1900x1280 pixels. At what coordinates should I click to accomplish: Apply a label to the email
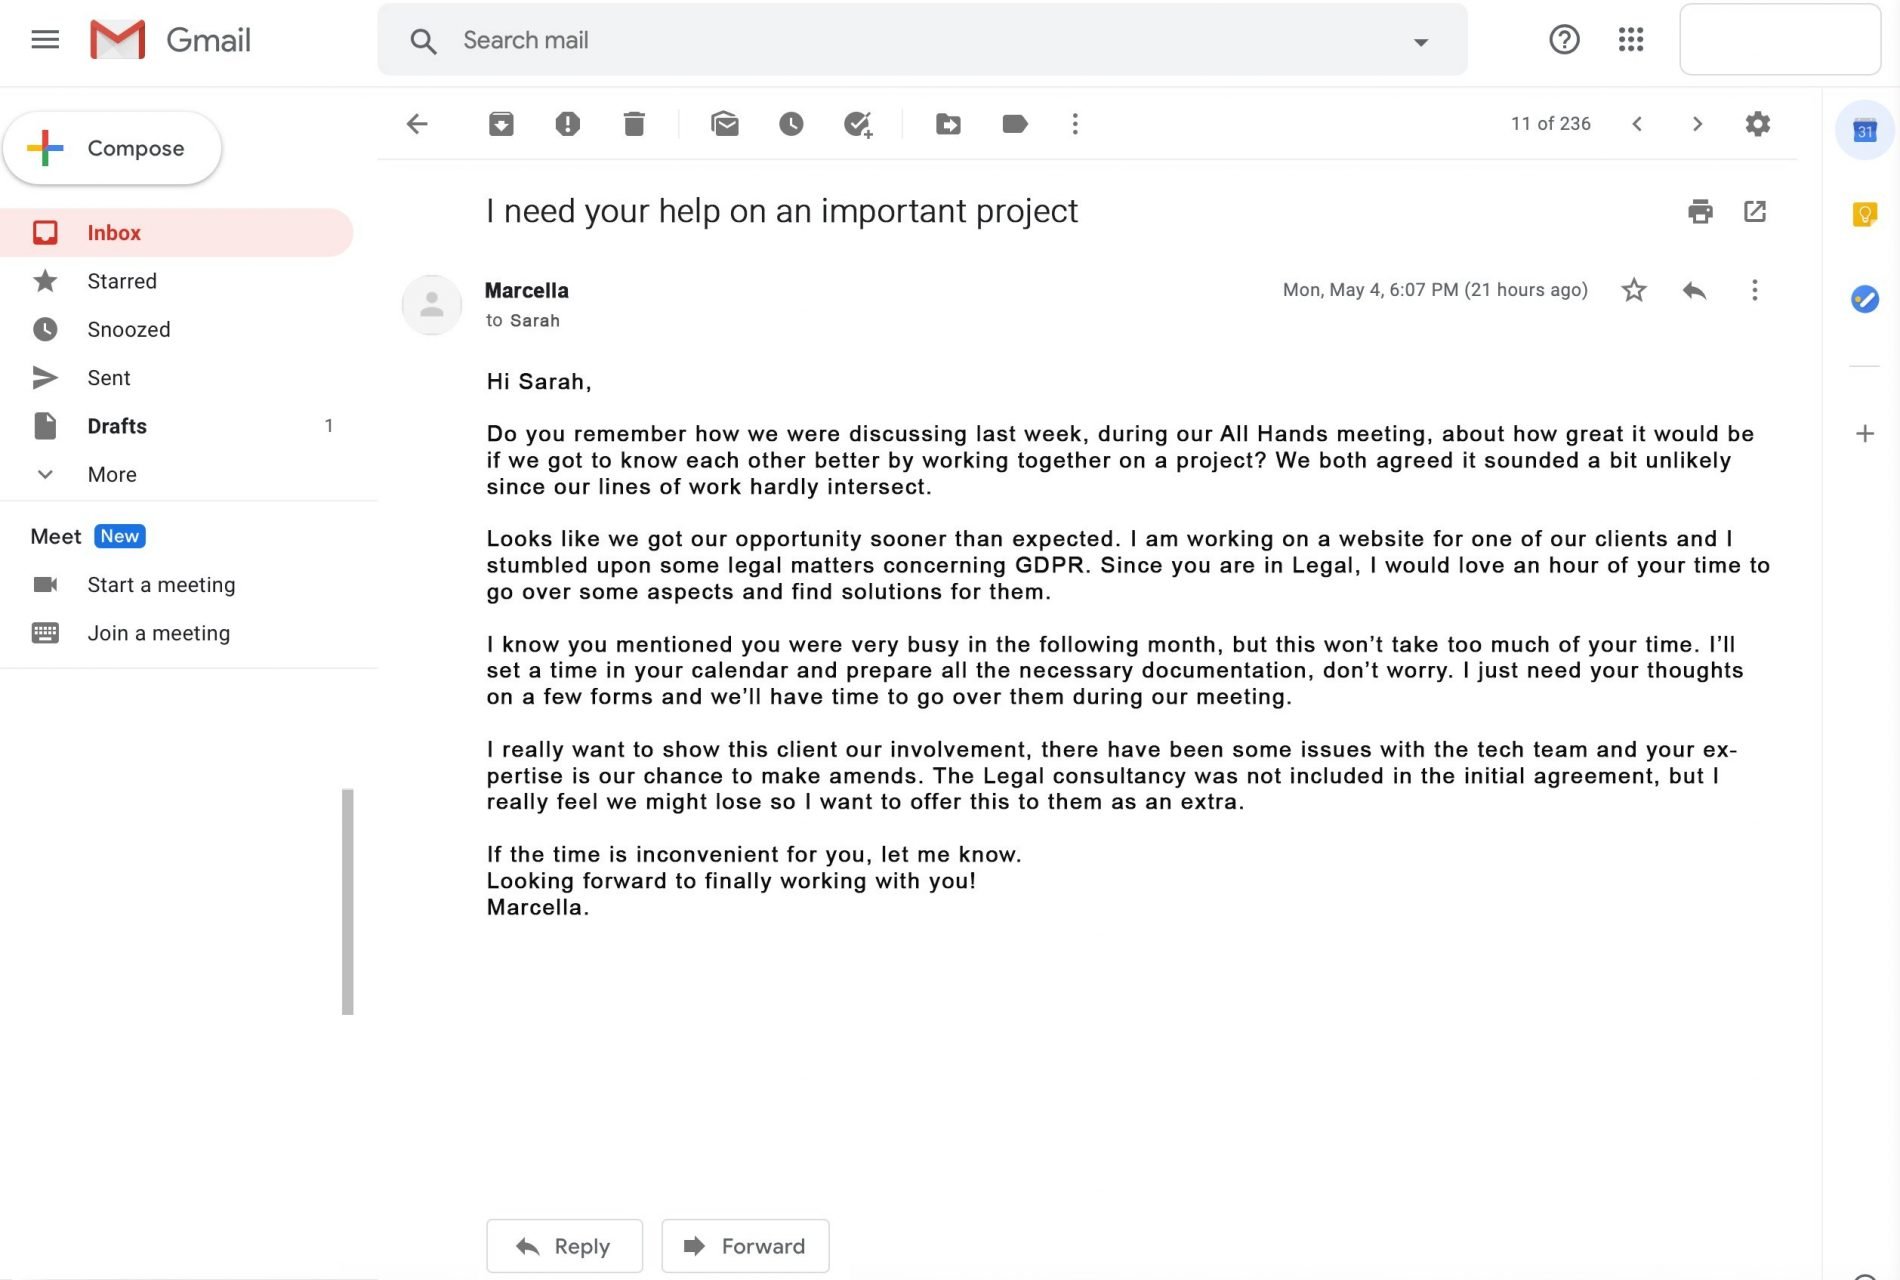coord(1014,123)
